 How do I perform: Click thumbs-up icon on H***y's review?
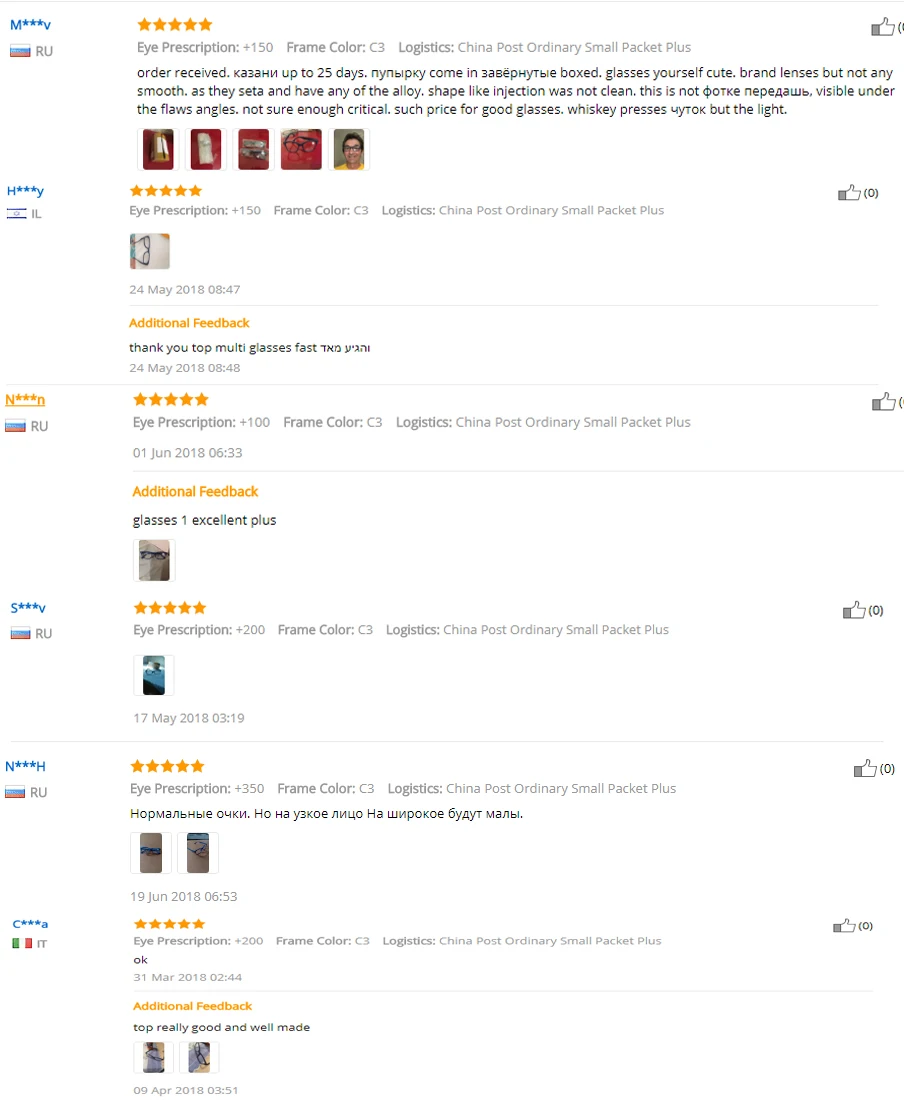(849, 193)
